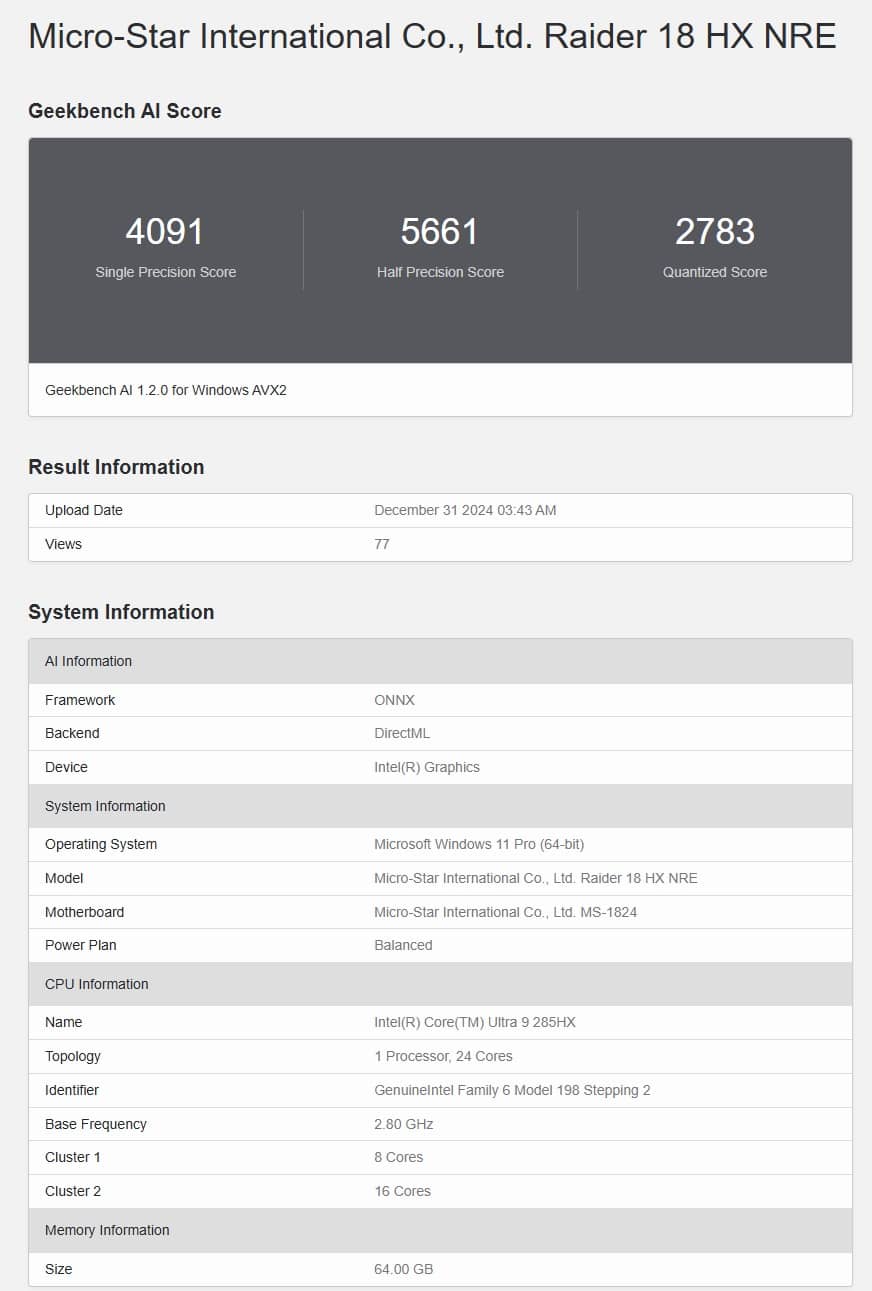The width and height of the screenshot is (872, 1291).
Task: Click the Backend DirectML value
Action: (x=402, y=733)
